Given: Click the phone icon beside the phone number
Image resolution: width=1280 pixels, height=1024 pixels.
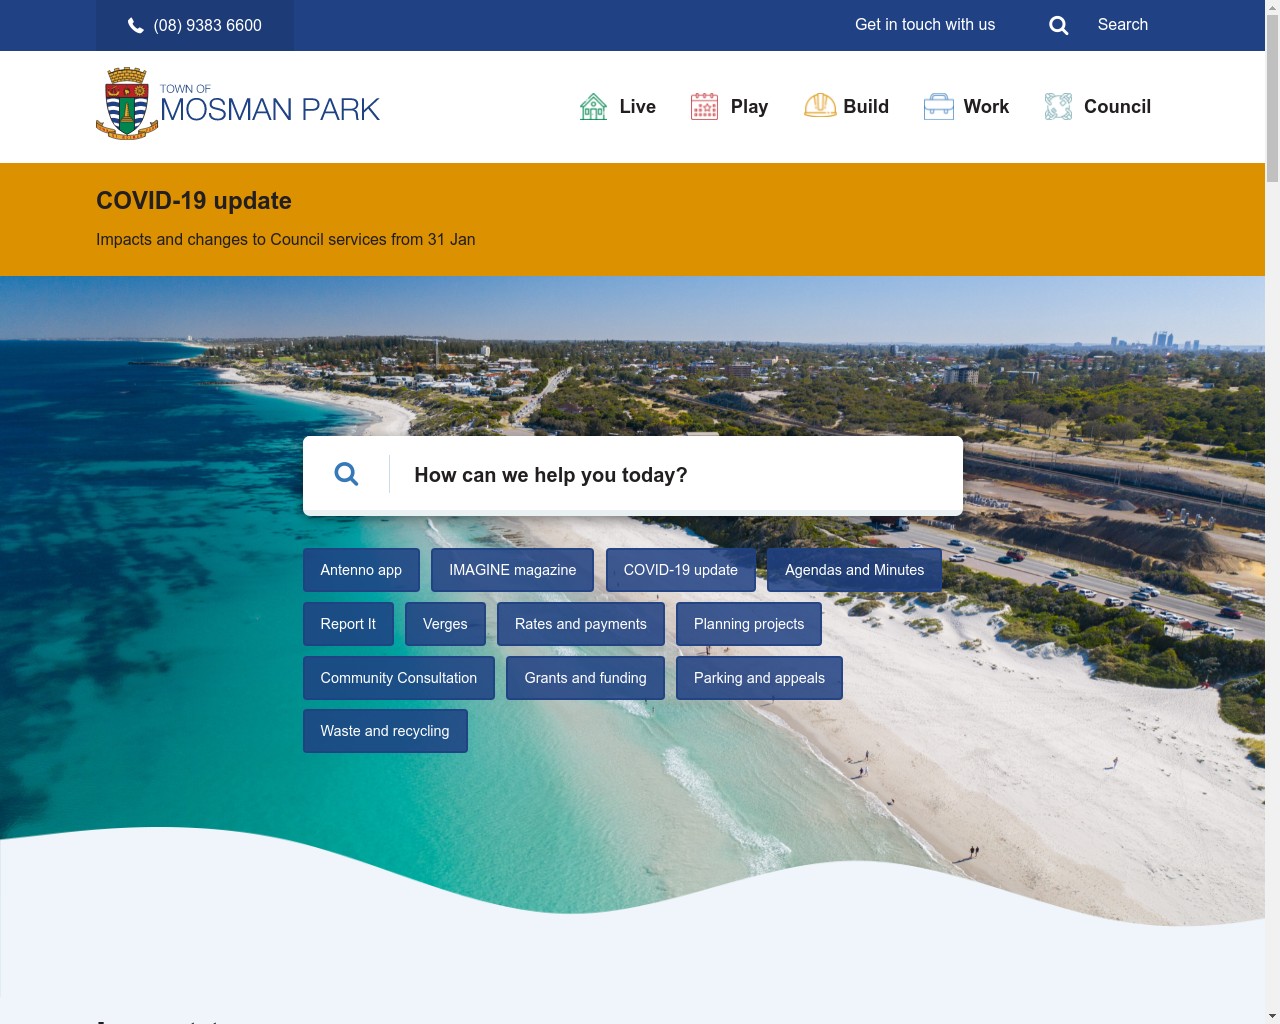Looking at the screenshot, I should [135, 25].
